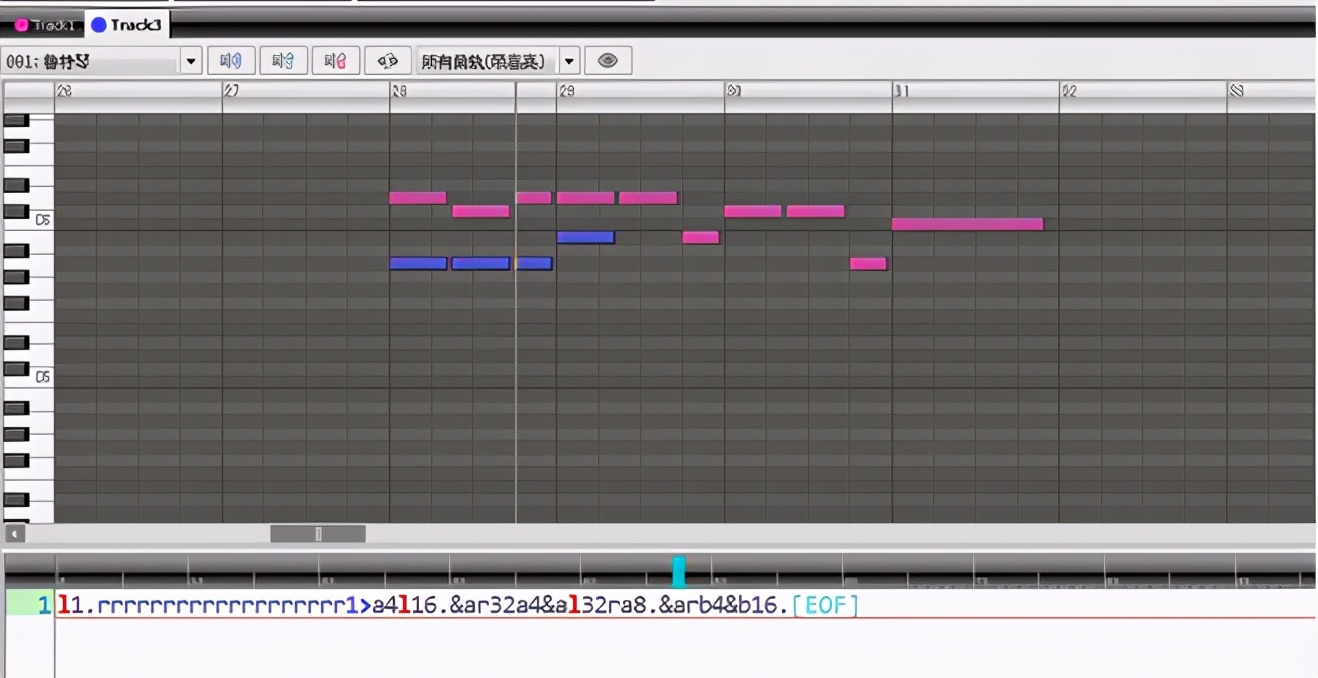Screen dimensions: 1318x678
Task: Click the cyan position marker in lower timeline
Action: [678, 572]
